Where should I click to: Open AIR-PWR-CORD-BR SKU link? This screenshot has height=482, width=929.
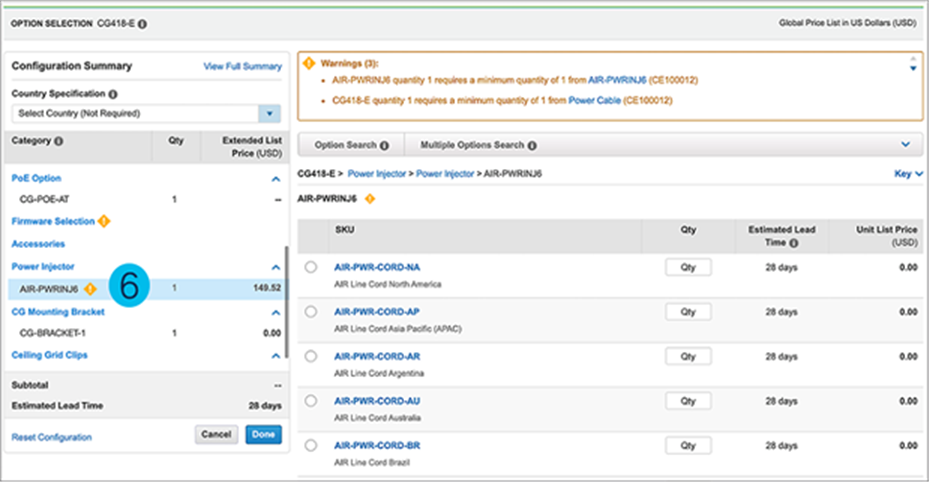(x=377, y=445)
